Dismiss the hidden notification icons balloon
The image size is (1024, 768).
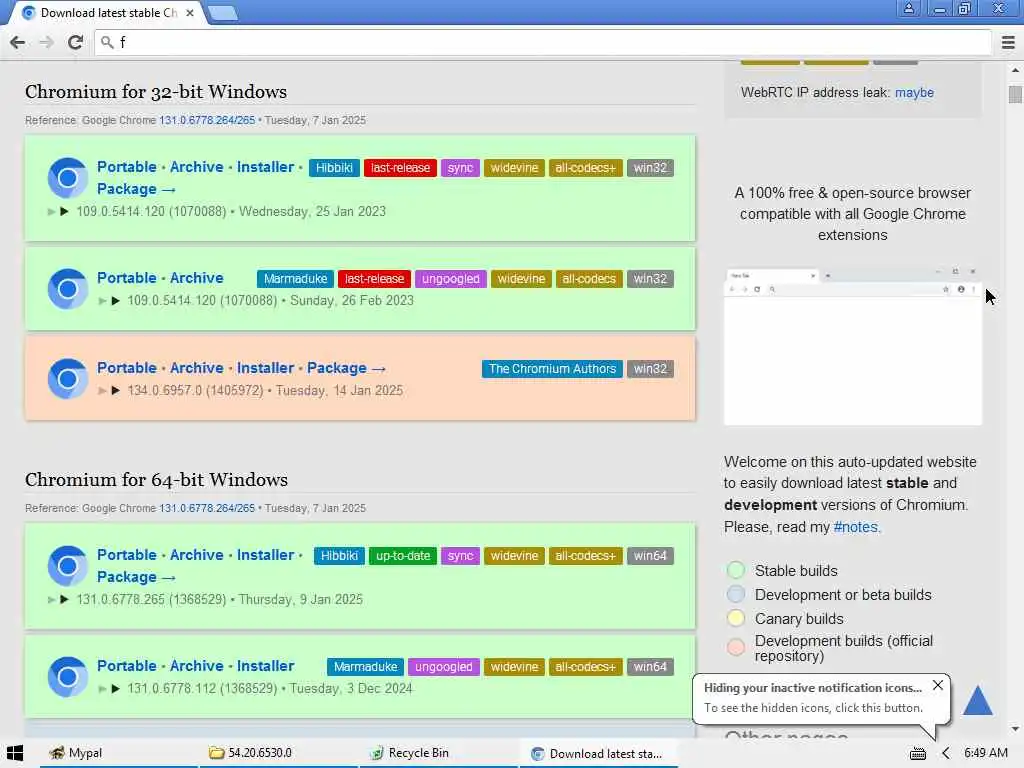938,685
